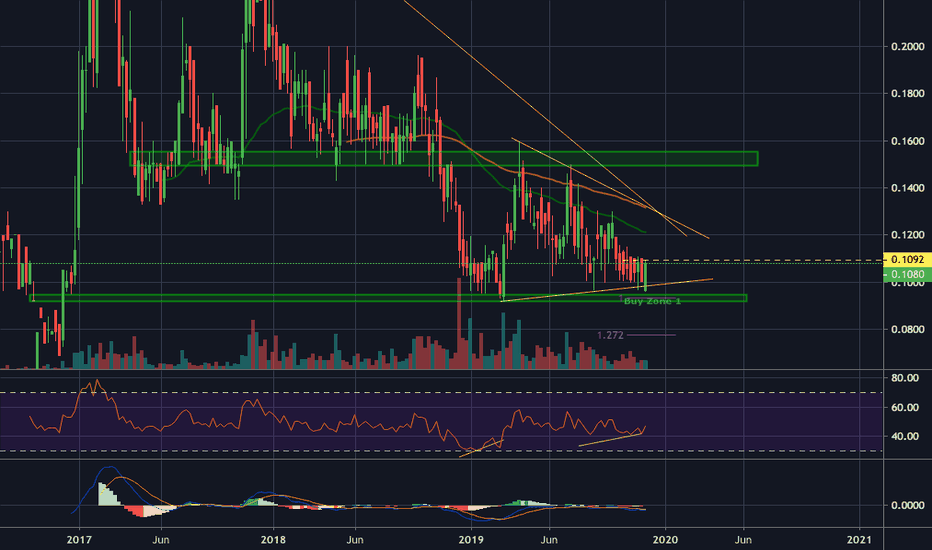Image resolution: width=932 pixels, height=550 pixels.
Task: Click the 1.272 Fibonacci level label
Action: coord(610,335)
